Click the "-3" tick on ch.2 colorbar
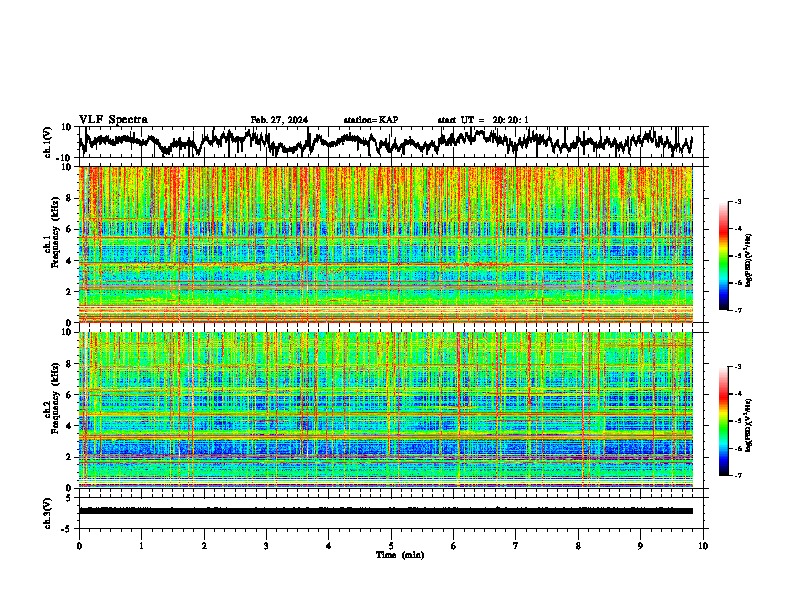This screenshot has width=792, height=612. (738, 366)
